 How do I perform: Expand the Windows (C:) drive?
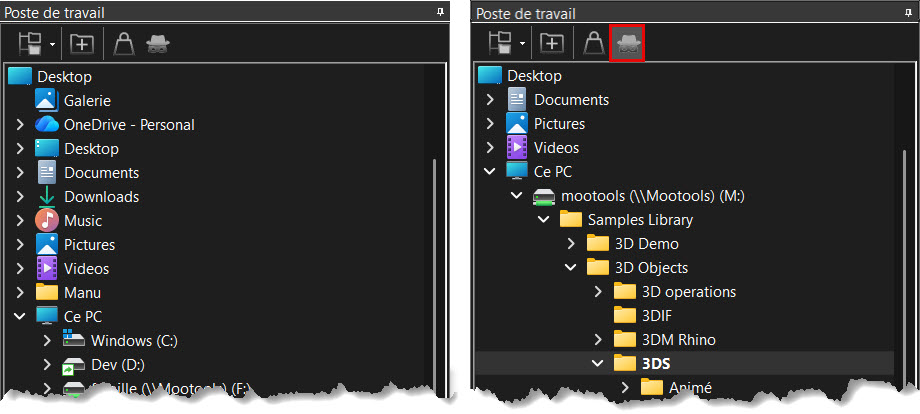pos(47,341)
